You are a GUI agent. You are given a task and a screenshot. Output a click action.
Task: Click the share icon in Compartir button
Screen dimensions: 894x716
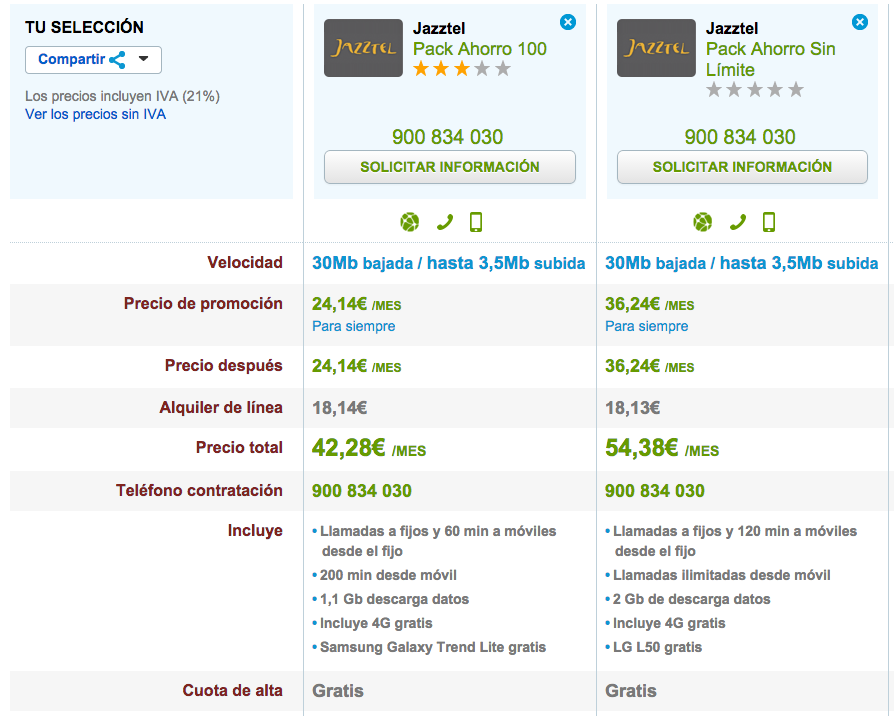(117, 60)
